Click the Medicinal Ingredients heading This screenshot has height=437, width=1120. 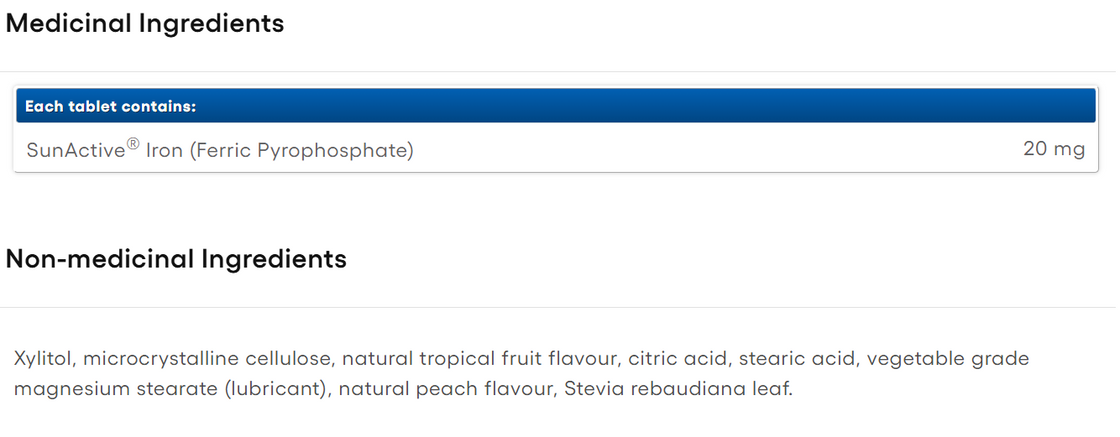click(x=145, y=24)
